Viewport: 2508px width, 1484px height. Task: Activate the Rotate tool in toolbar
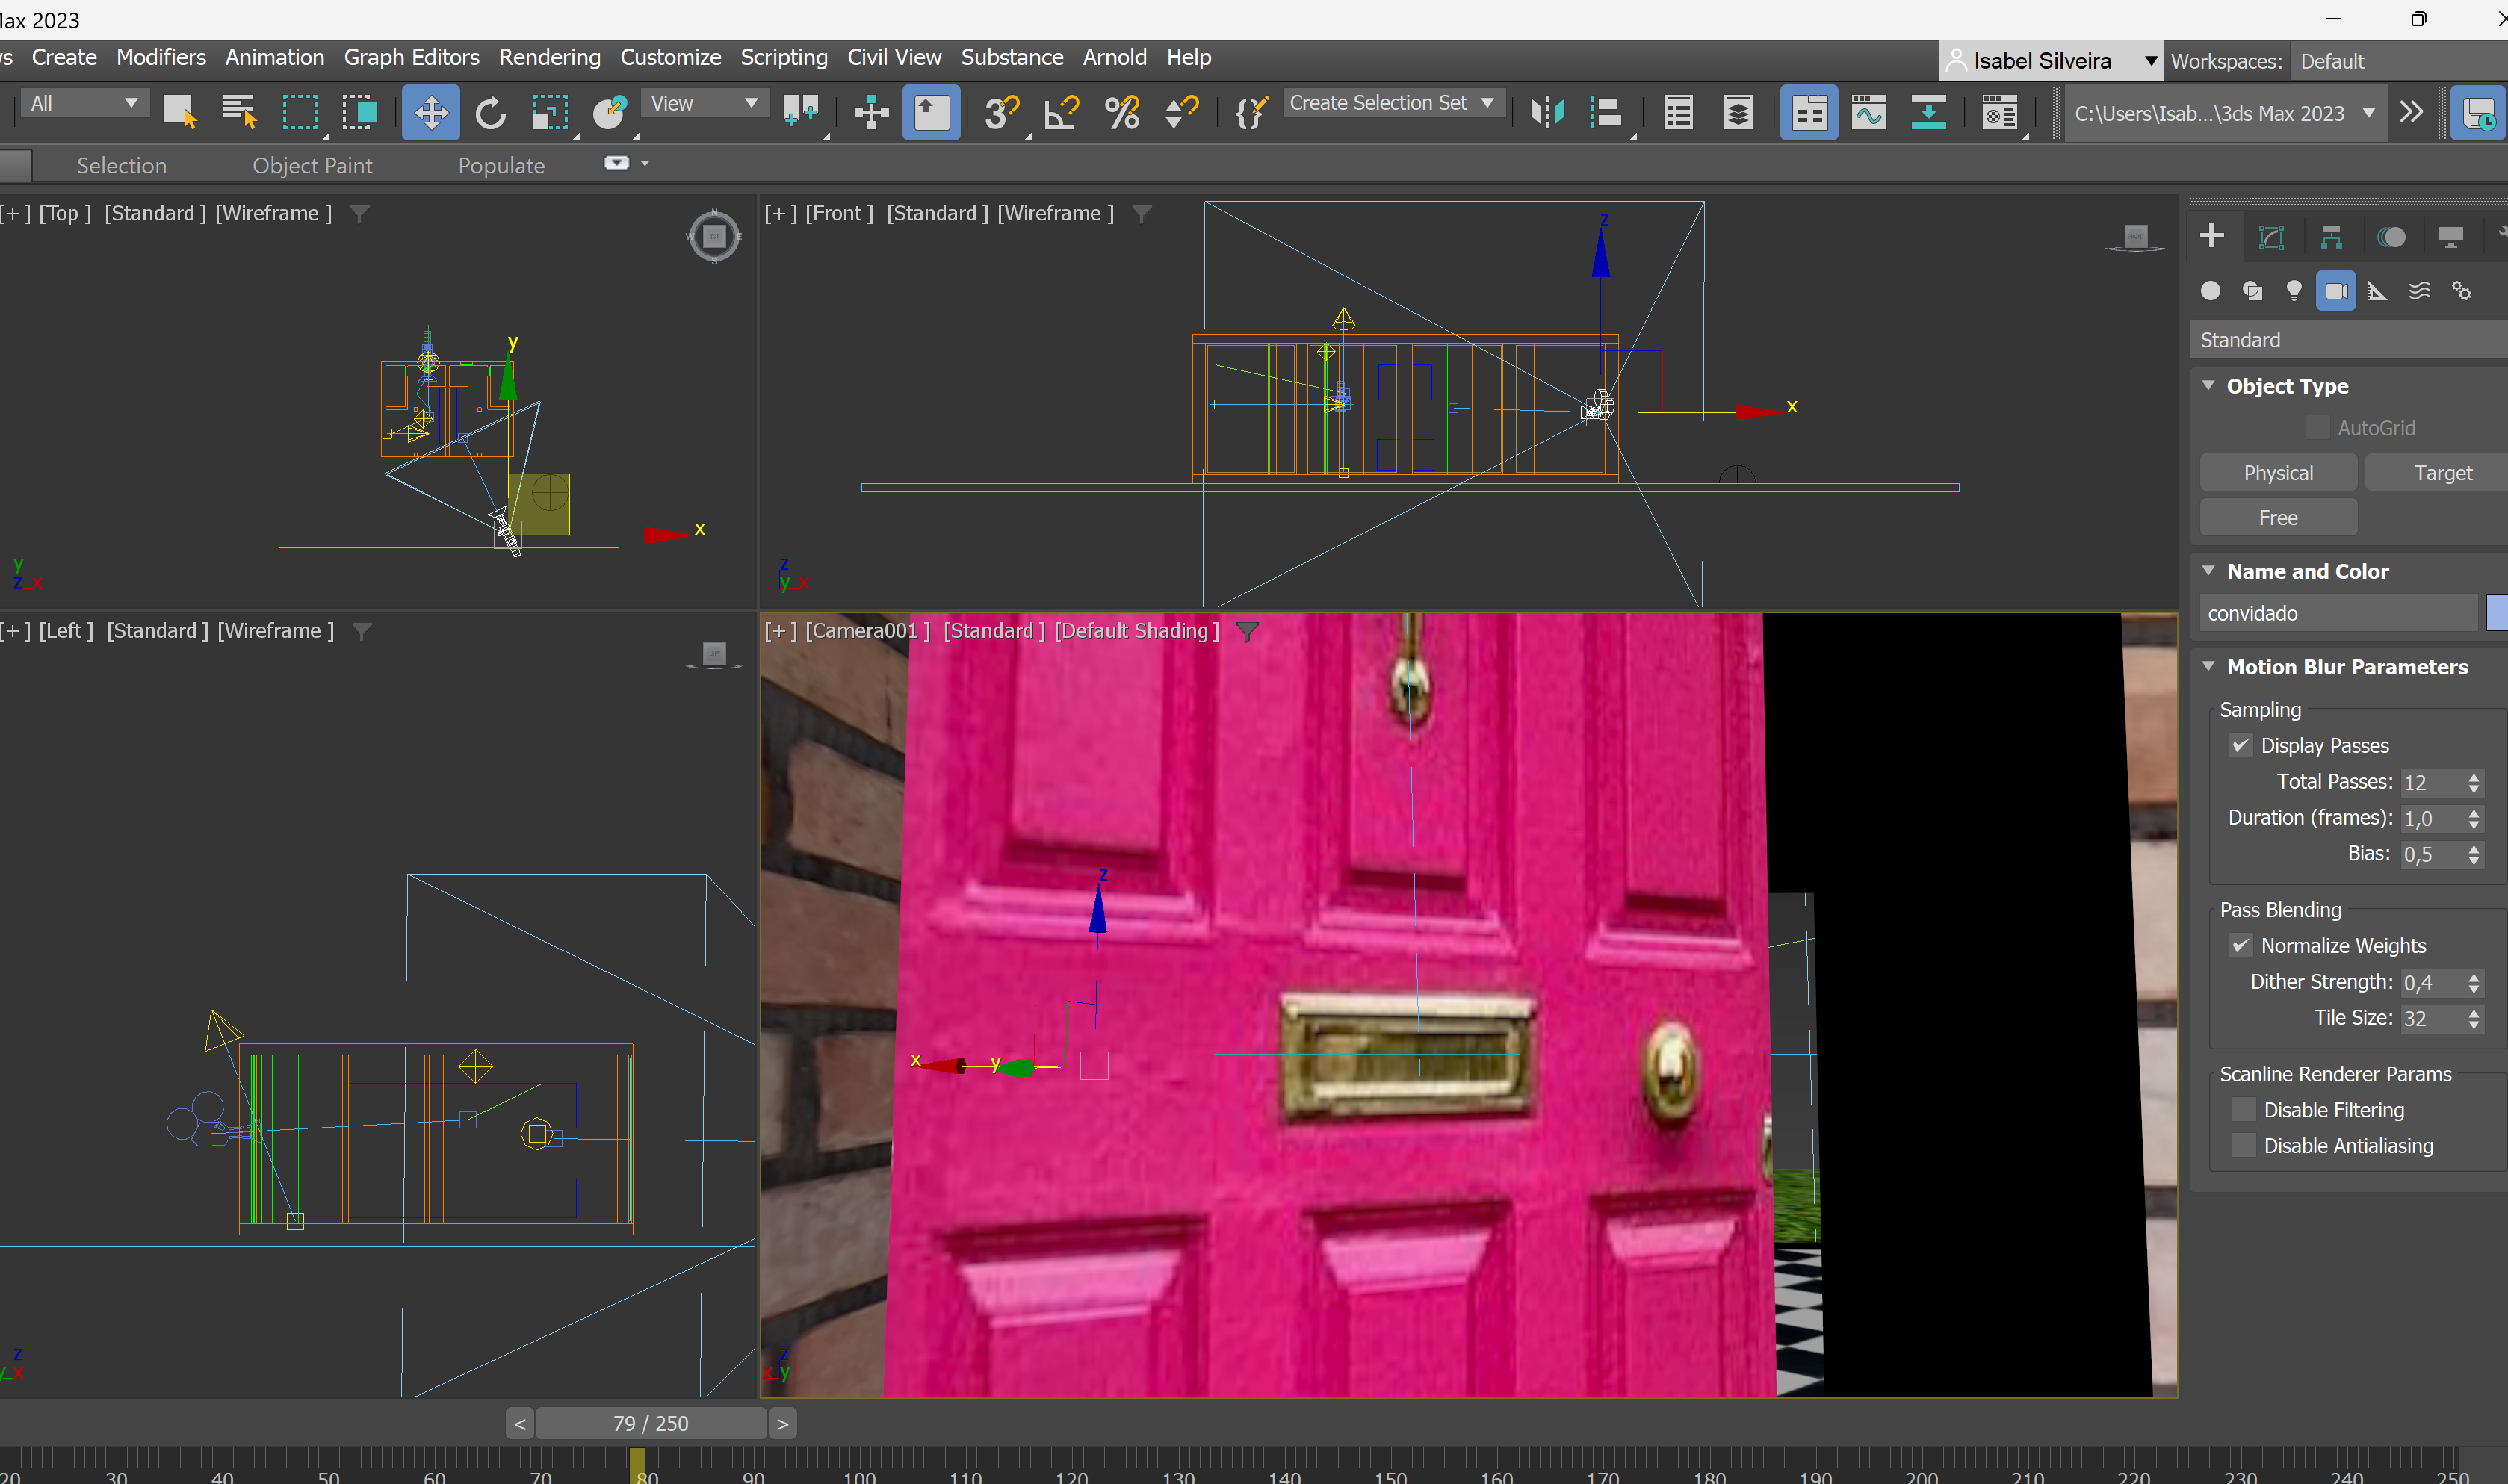click(x=490, y=112)
